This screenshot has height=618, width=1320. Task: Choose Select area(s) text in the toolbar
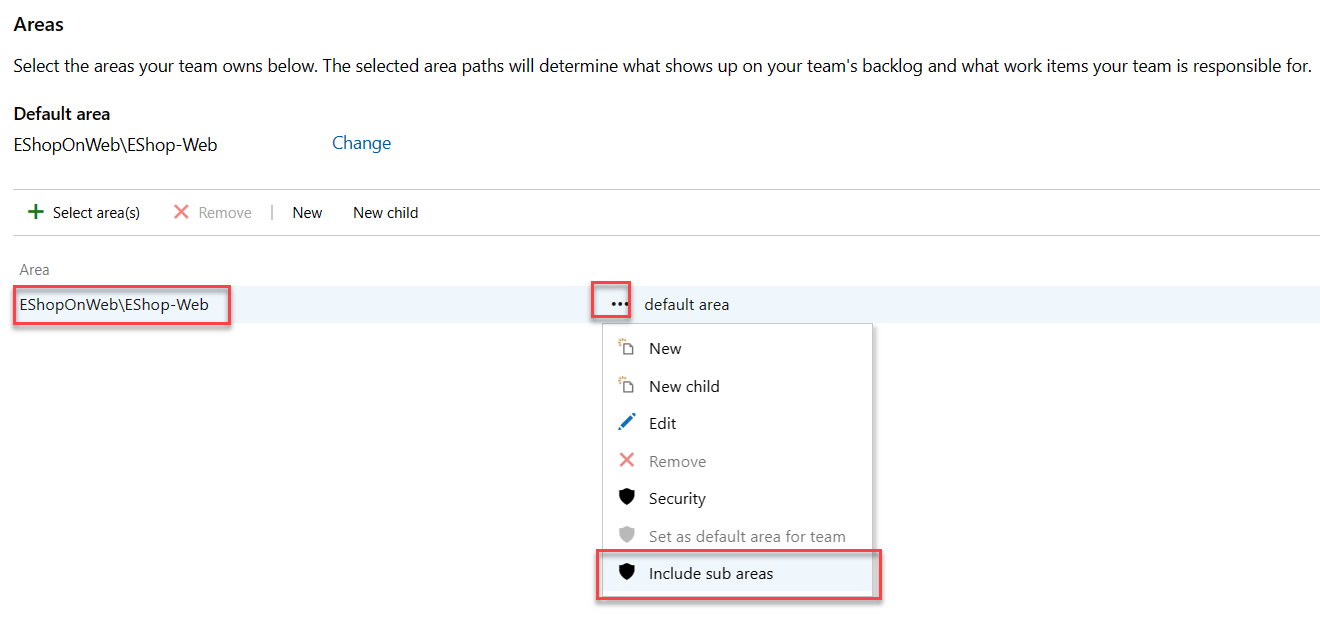click(96, 213)
